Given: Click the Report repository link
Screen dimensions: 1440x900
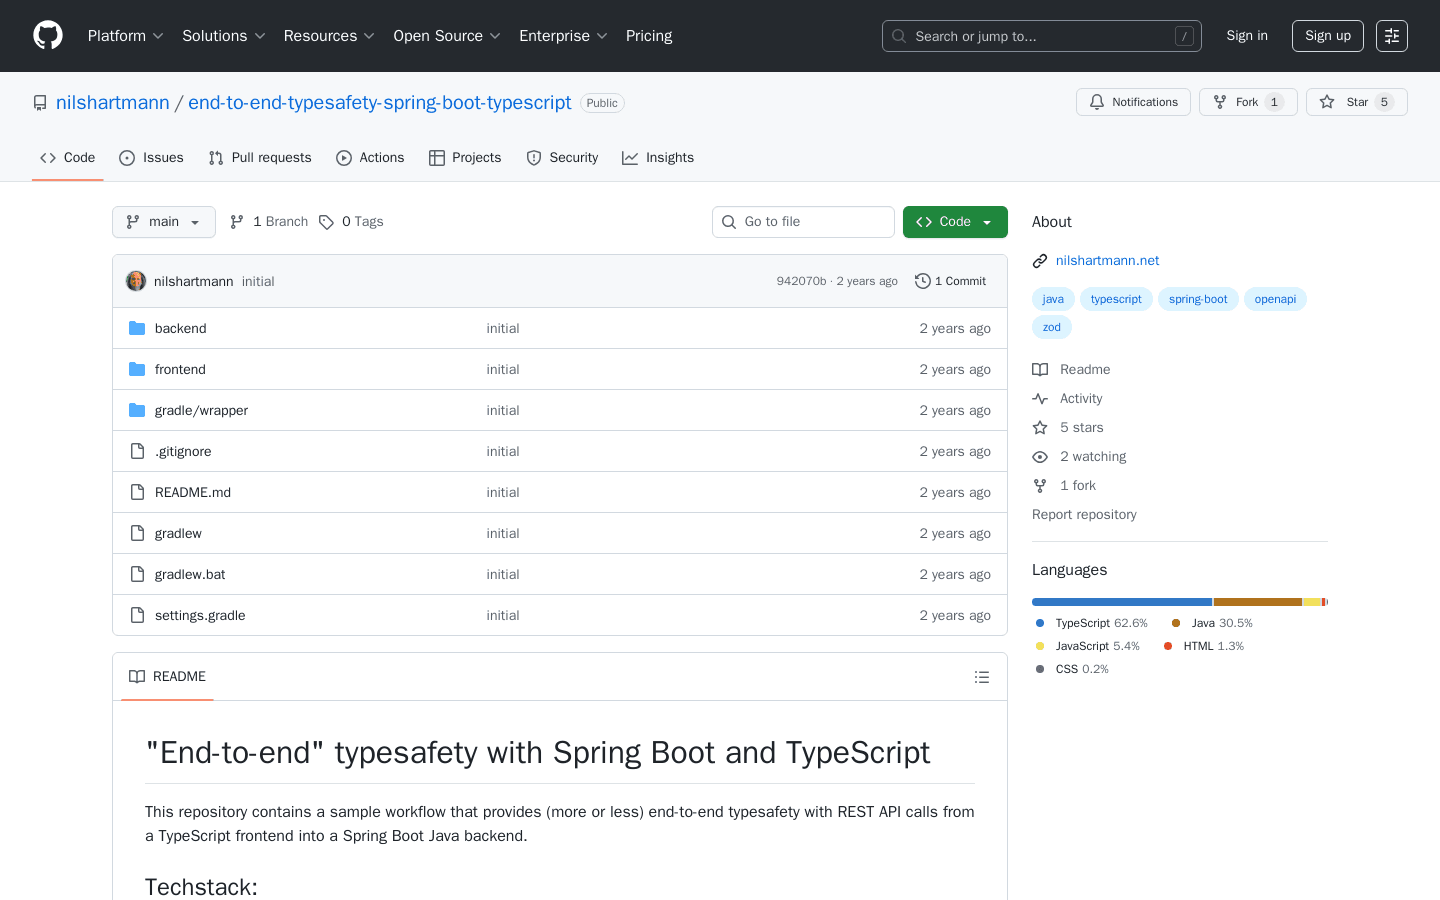Looking at the screenshot, I should (x=1084, y=514).
